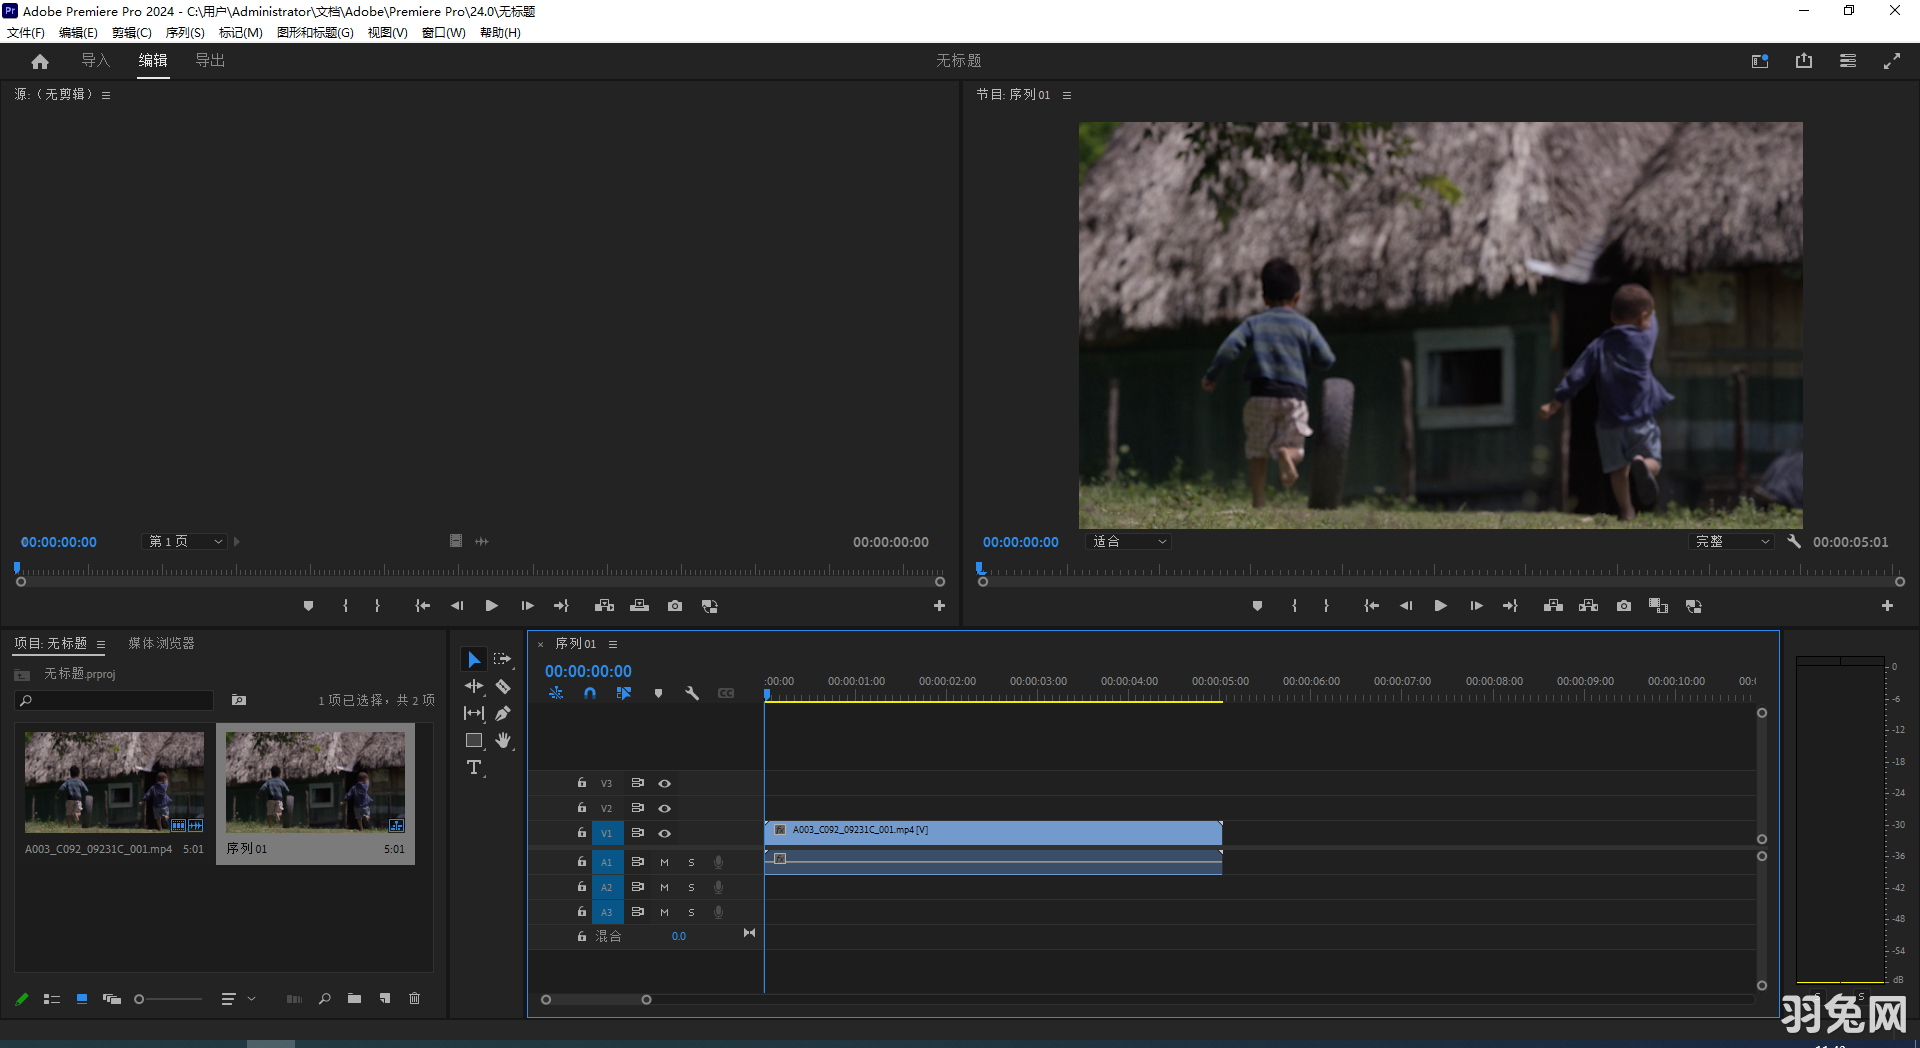
Task: Select the Hand tool
Action: pos(503,740)
